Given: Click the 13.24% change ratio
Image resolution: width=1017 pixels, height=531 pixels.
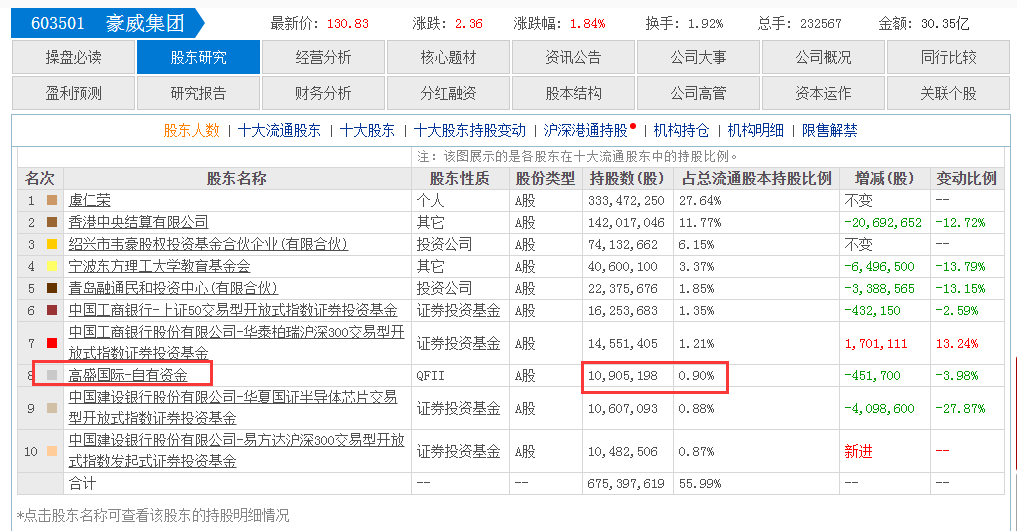Looking at the screenshot, I should [957, 344].
